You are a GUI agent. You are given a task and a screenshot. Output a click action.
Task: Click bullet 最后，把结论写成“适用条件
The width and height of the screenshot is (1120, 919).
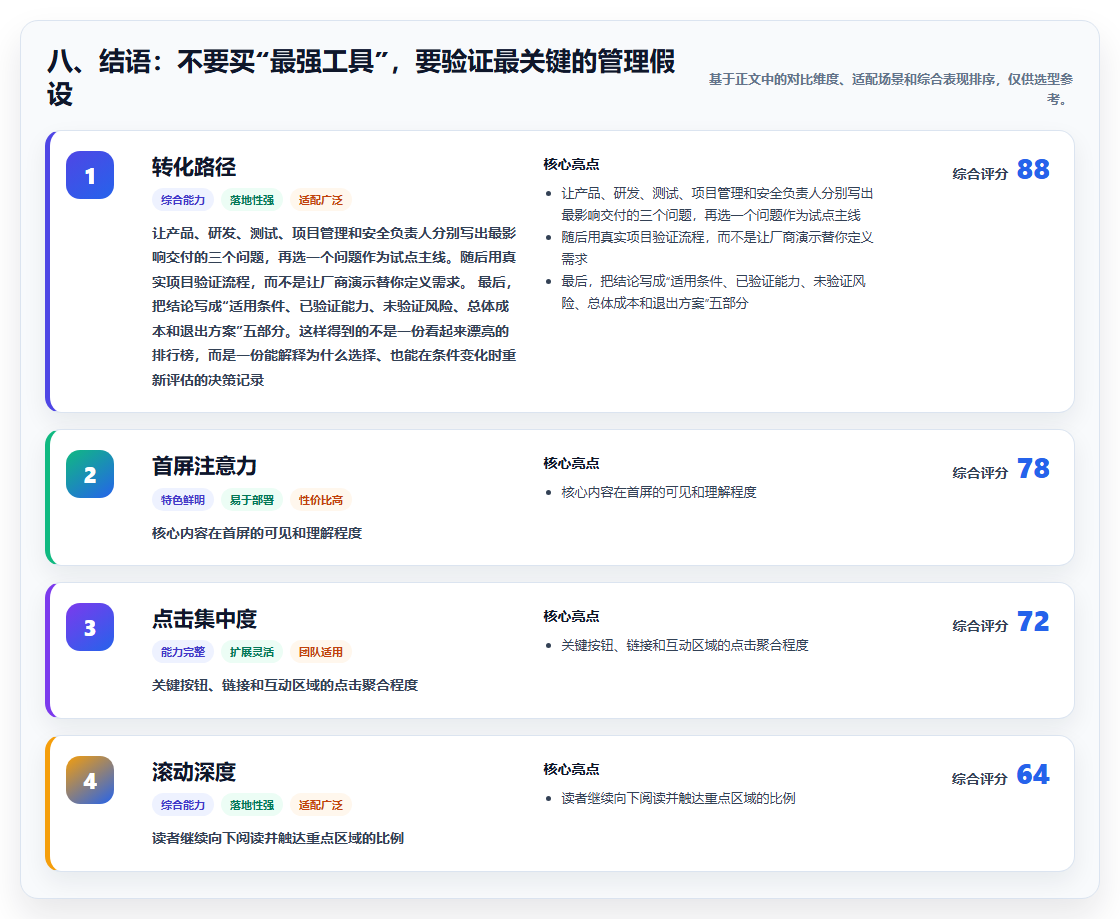714,292
